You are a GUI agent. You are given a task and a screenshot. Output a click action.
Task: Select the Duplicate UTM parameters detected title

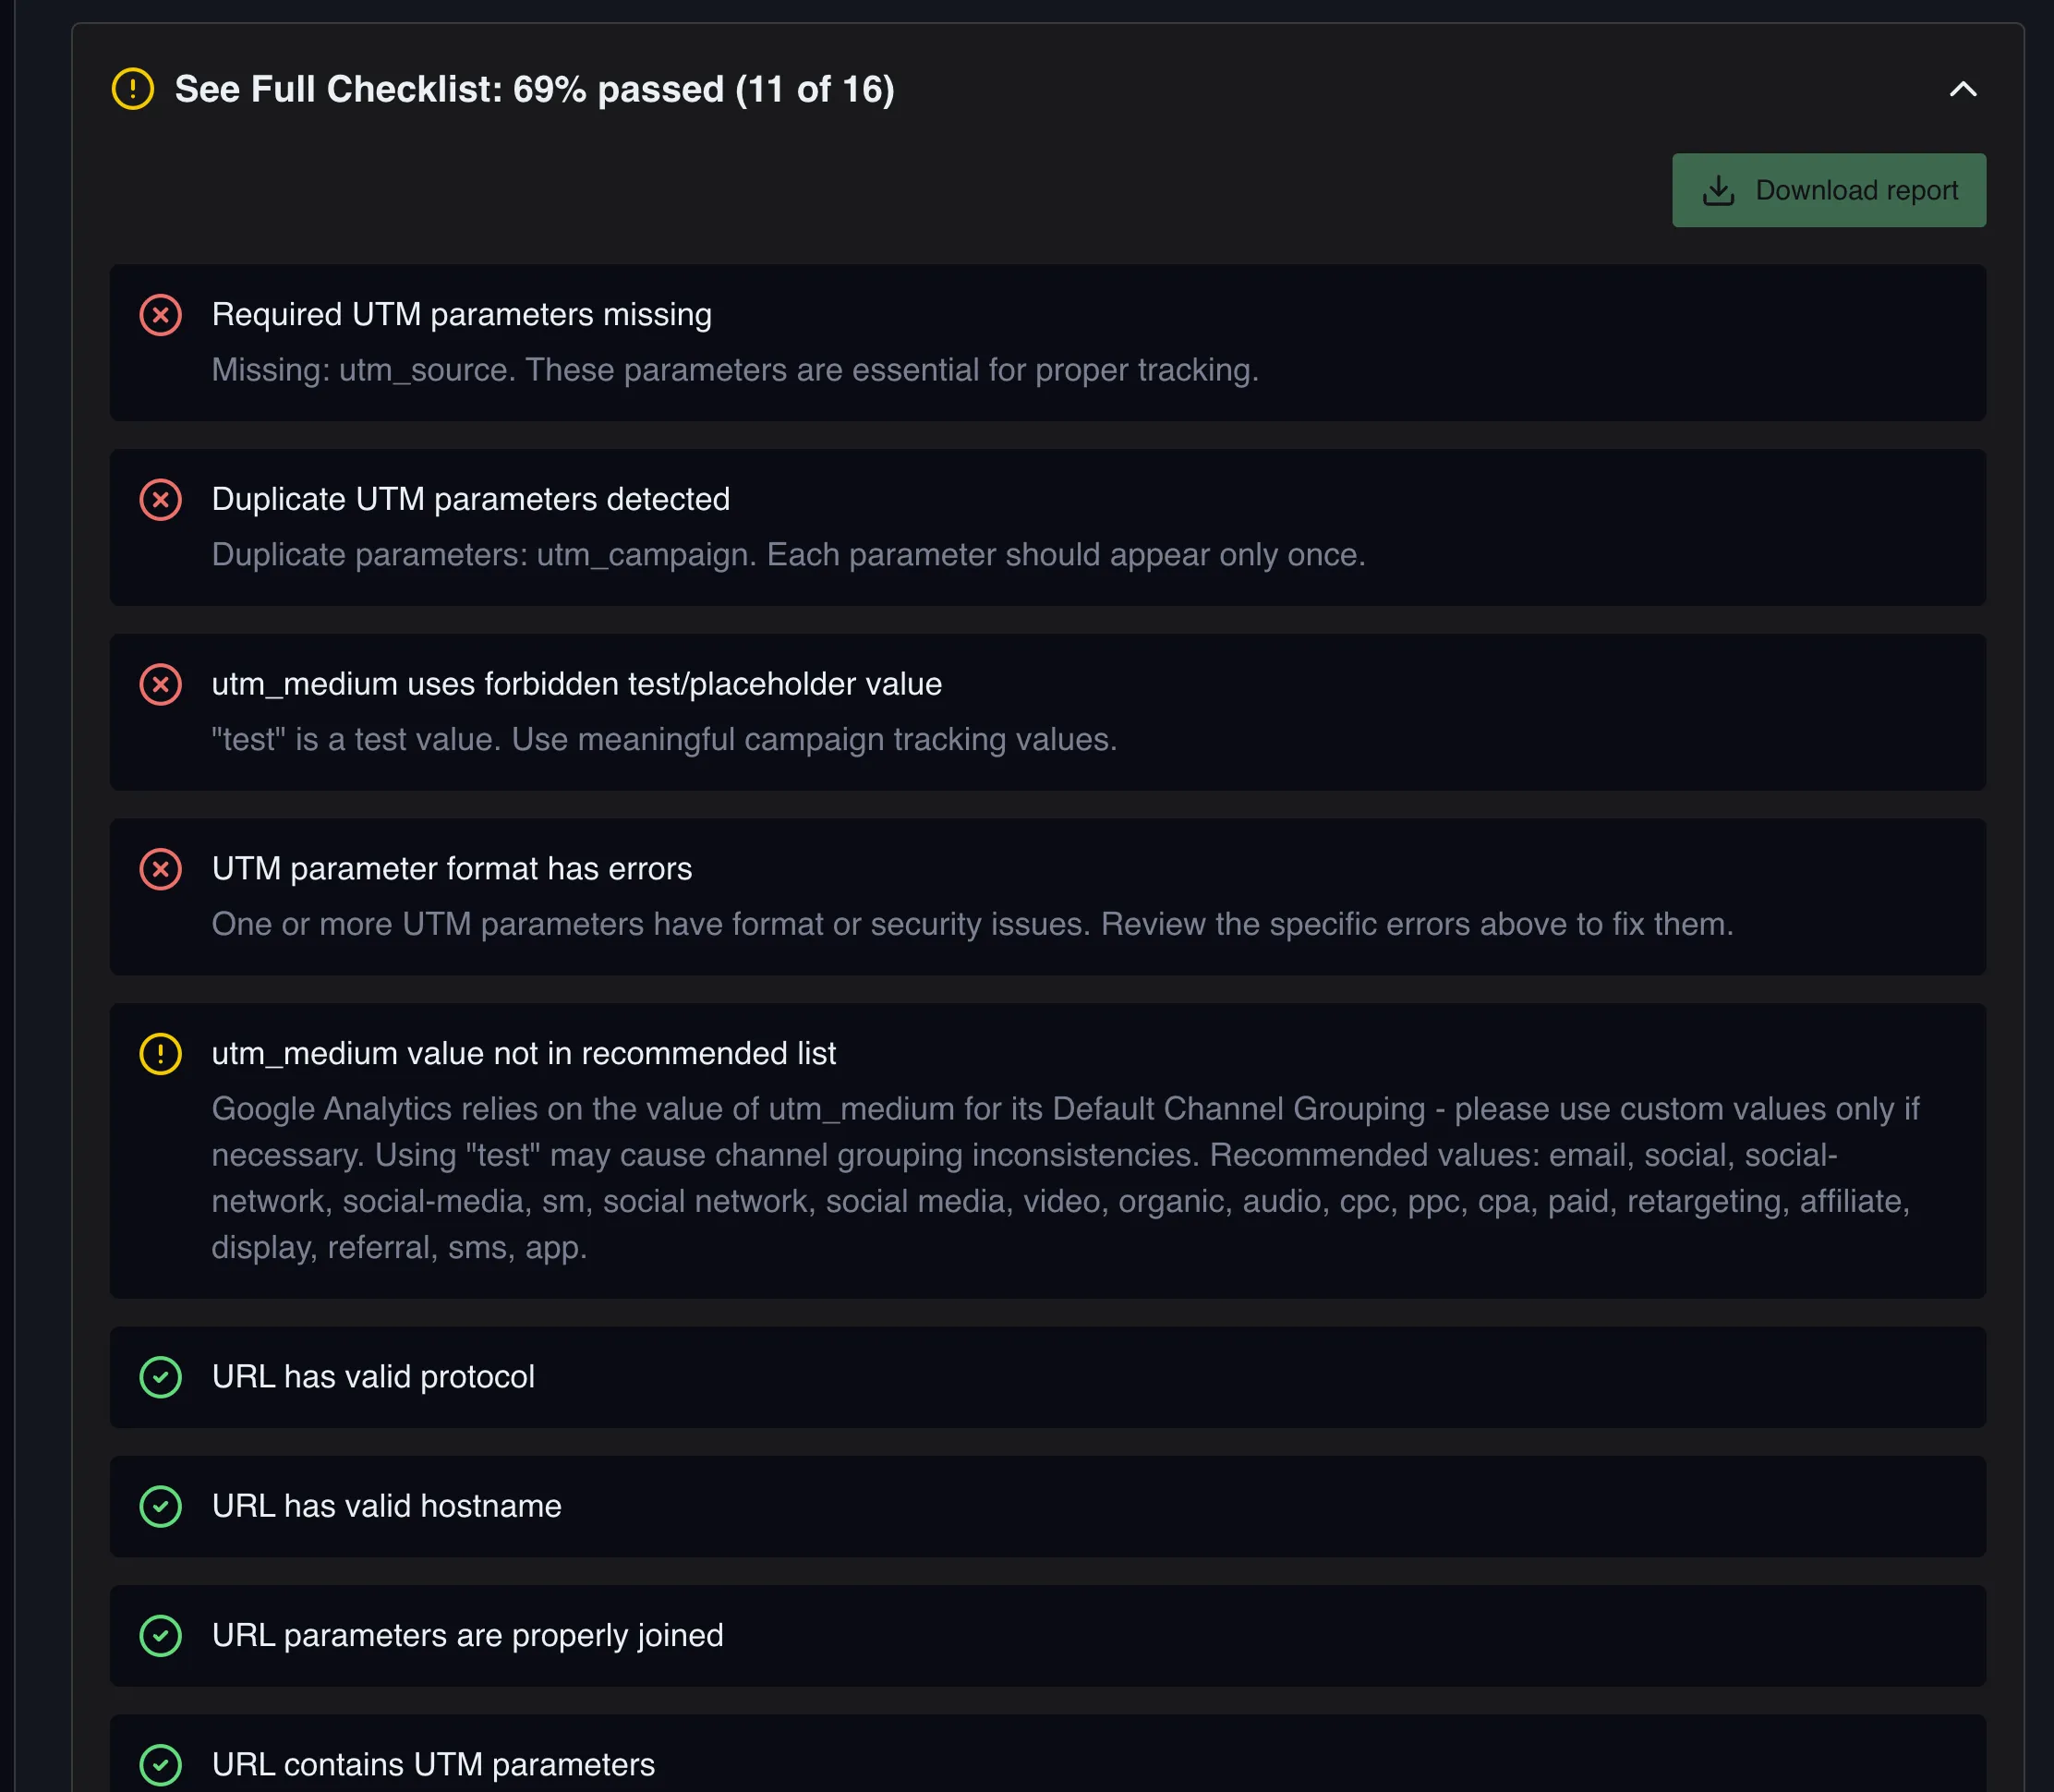[x=470, y=499]
